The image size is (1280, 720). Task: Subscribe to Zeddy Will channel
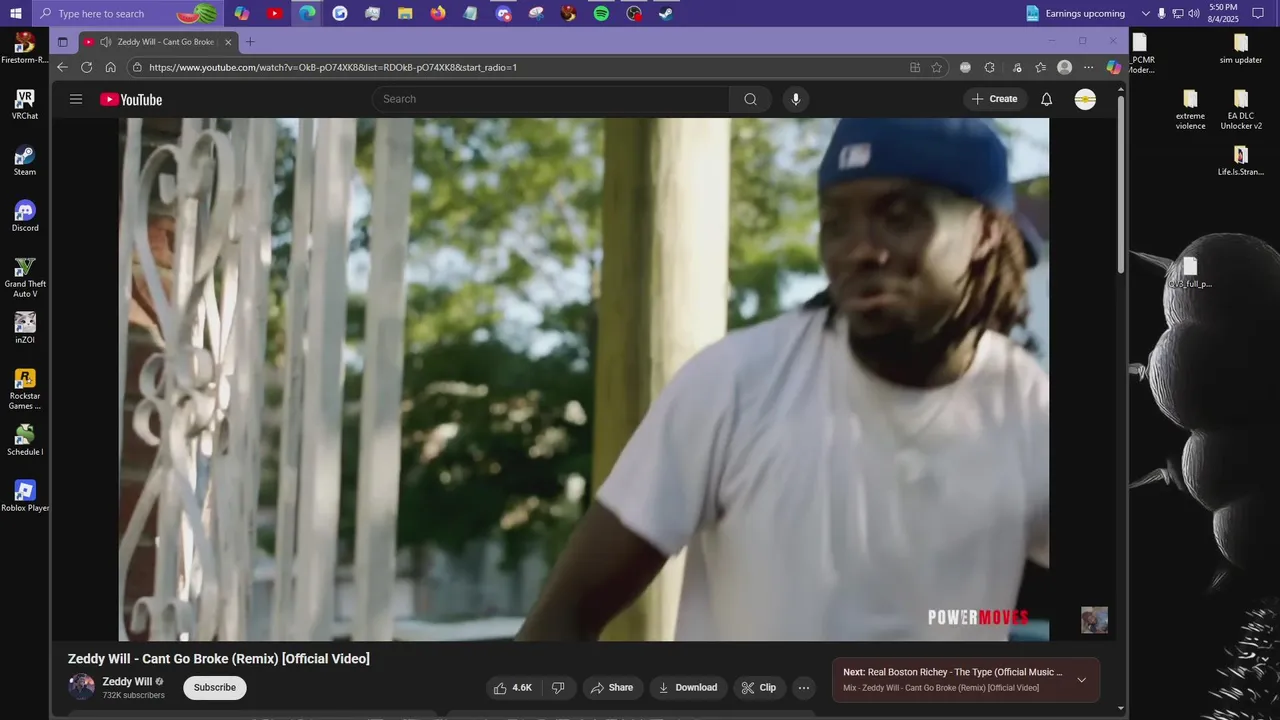coord(215,688)
